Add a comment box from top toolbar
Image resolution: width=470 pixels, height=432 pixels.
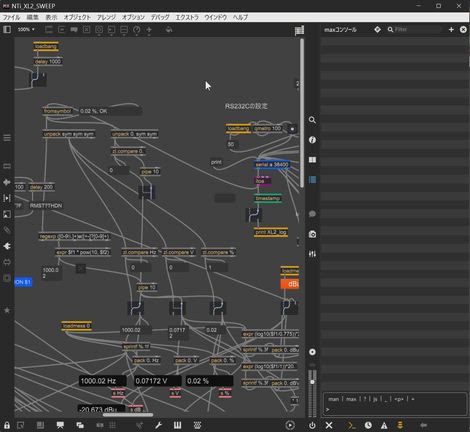(x=74, y=29)
